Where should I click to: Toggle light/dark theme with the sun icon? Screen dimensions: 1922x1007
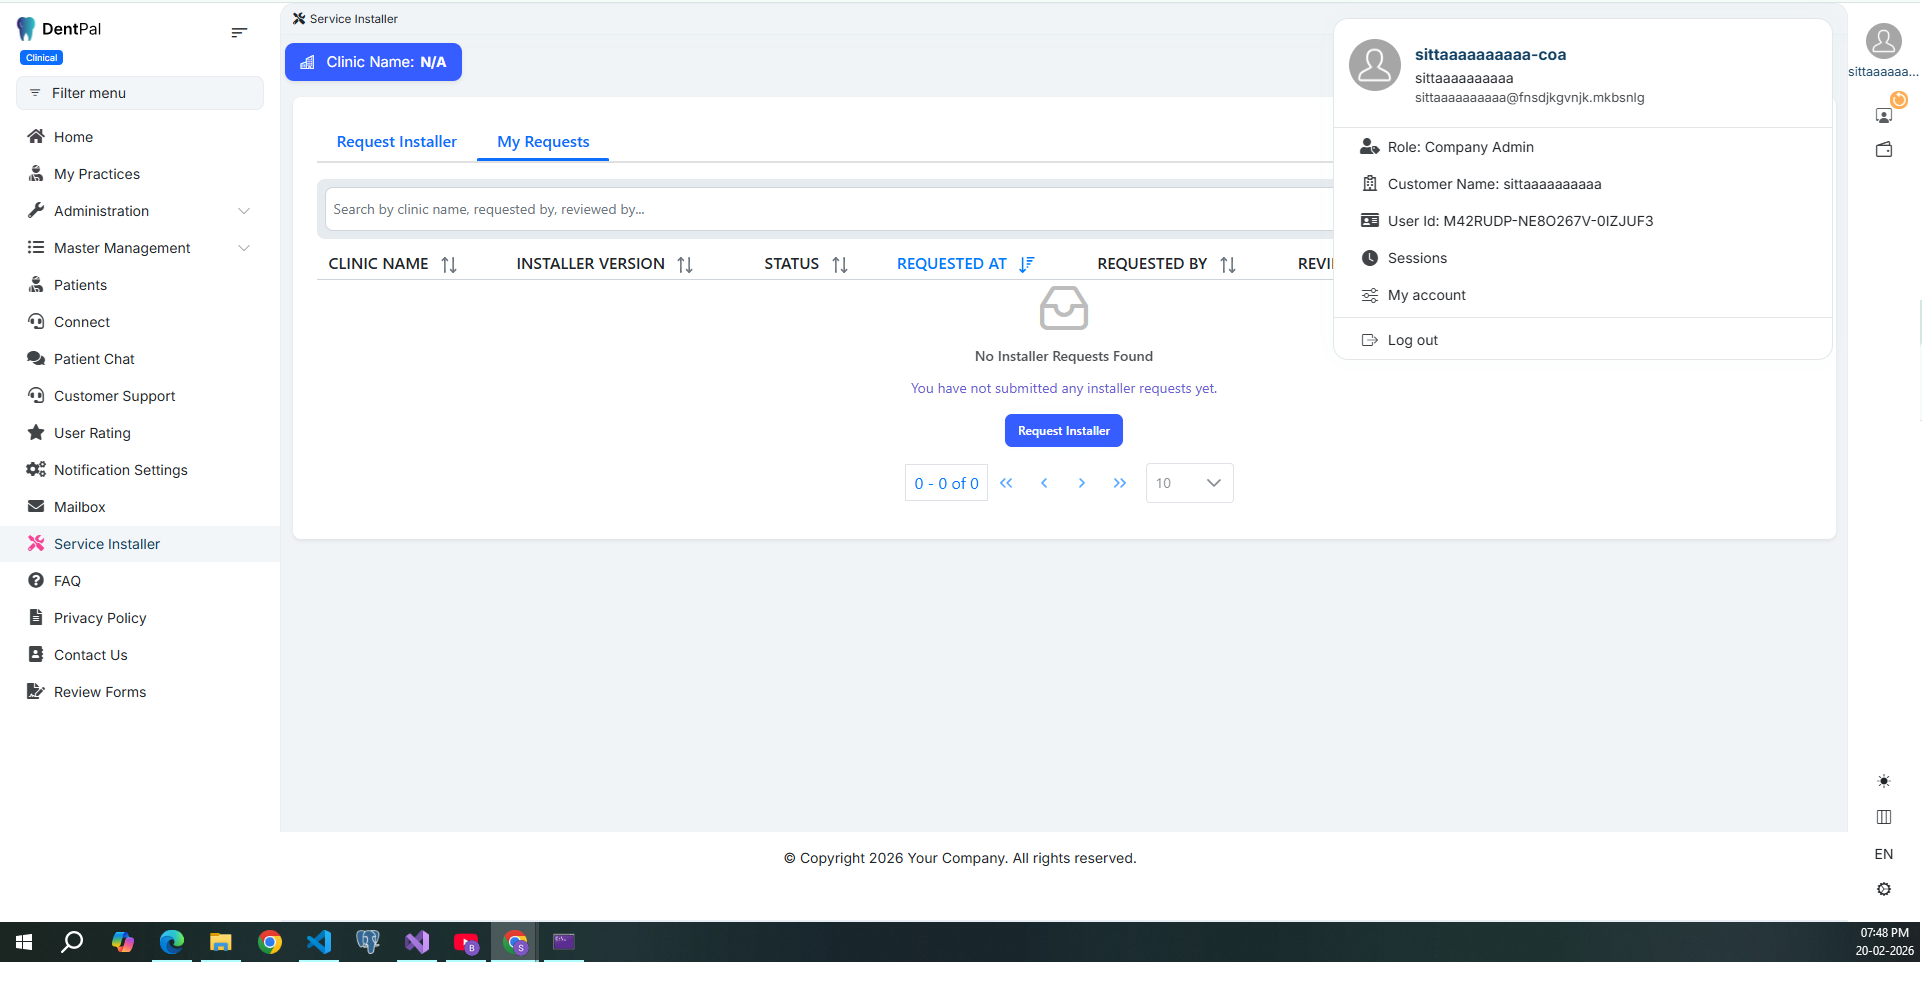[x=1884, y=781]
